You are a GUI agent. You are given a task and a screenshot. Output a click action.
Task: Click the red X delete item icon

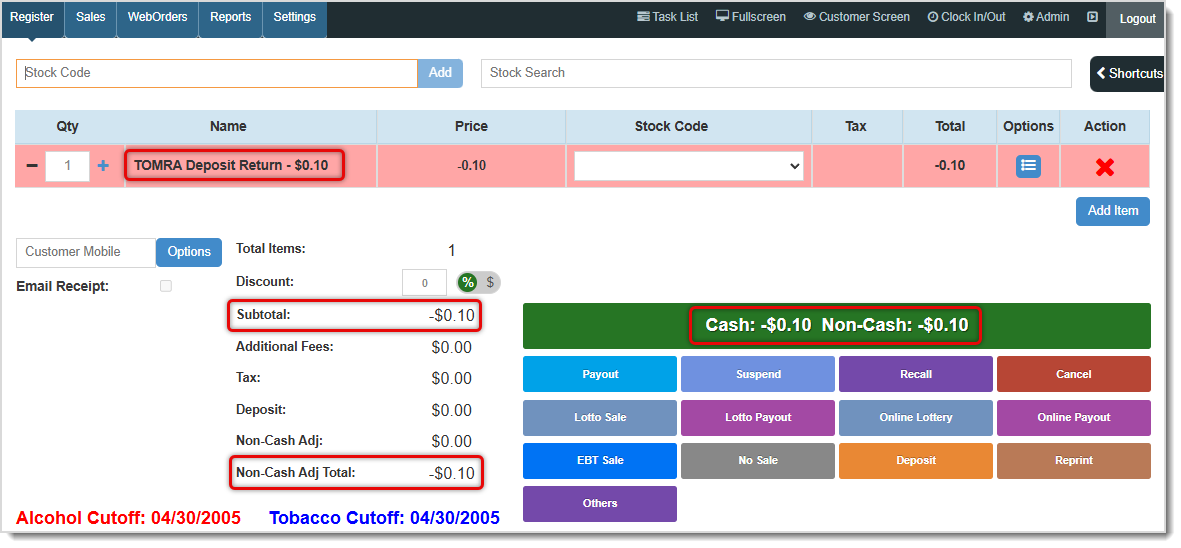click(1104, 167)
